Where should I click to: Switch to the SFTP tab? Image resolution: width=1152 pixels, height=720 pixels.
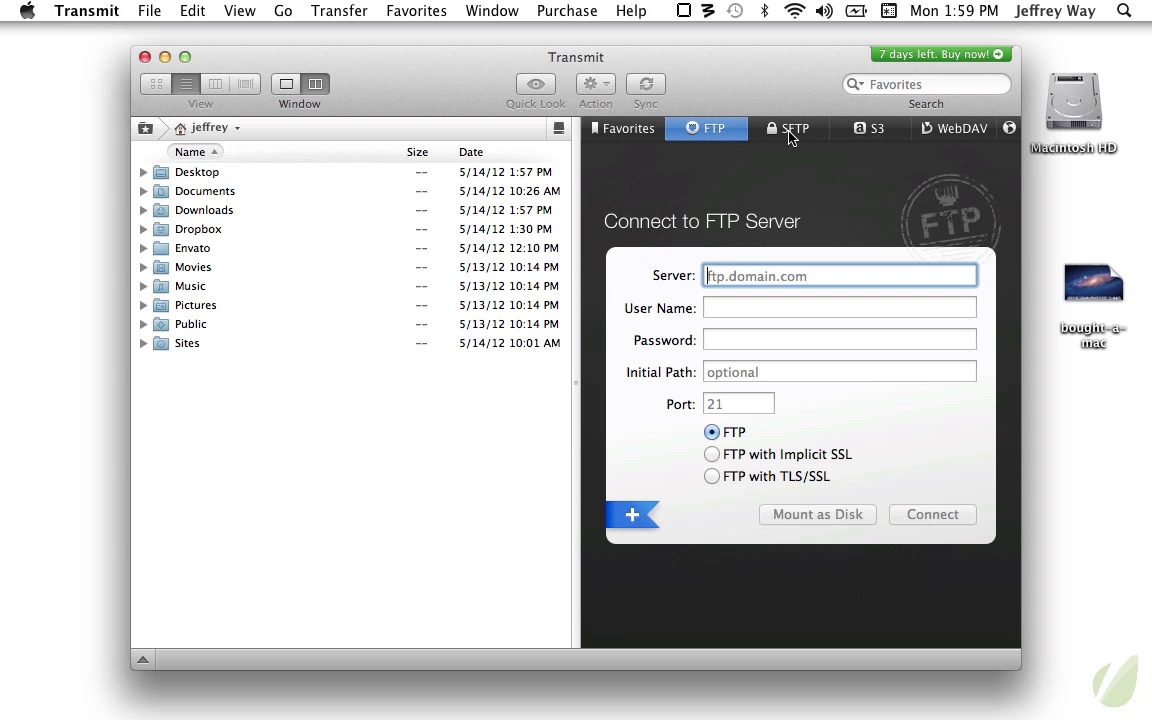(788, 129)
